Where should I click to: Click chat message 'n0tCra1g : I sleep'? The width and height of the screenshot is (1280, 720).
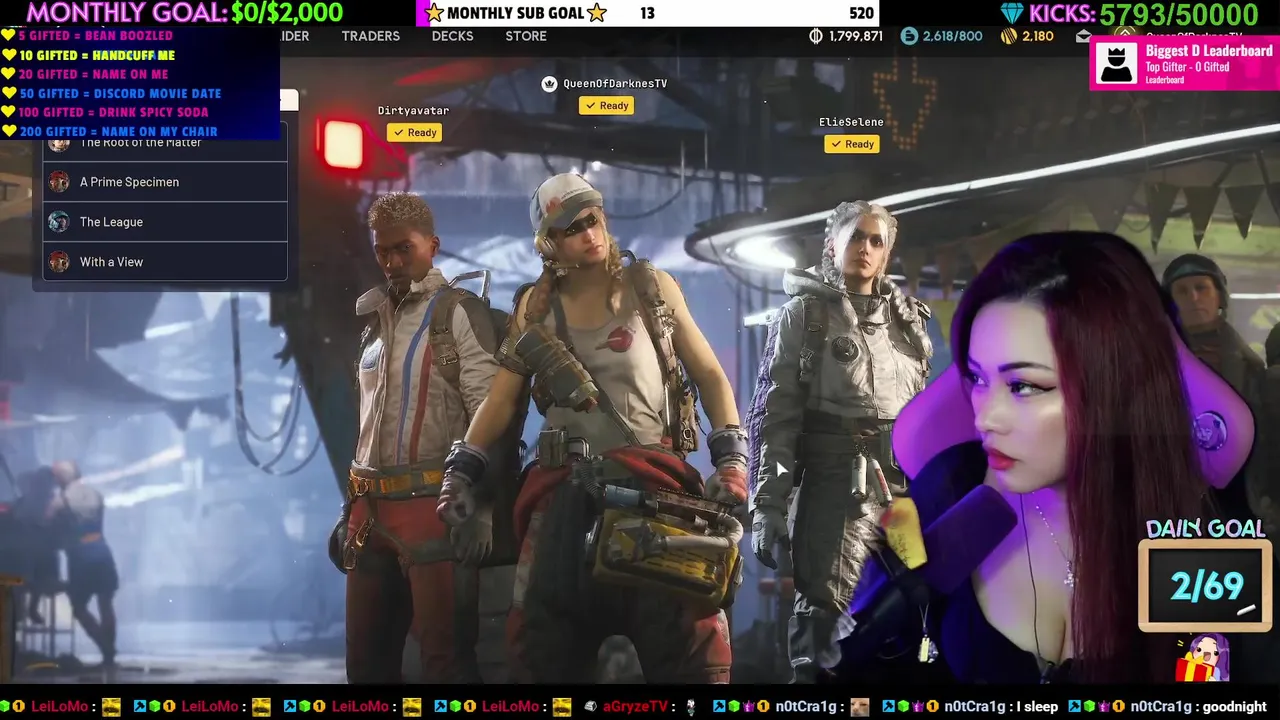click(x=1001, y=706)
